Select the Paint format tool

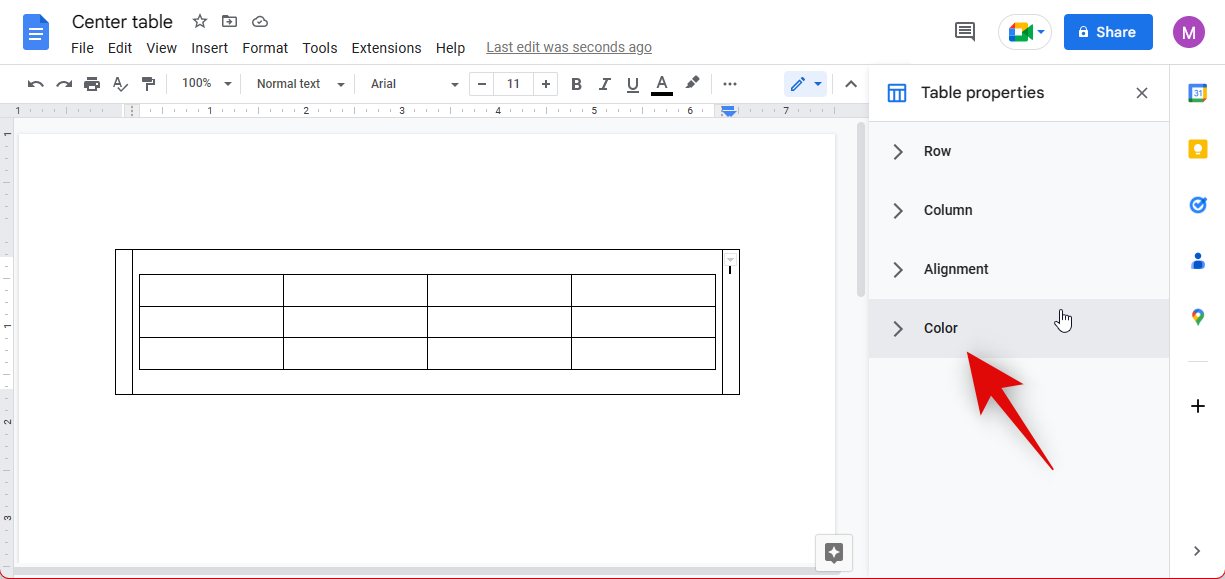(x=149, y=84)
